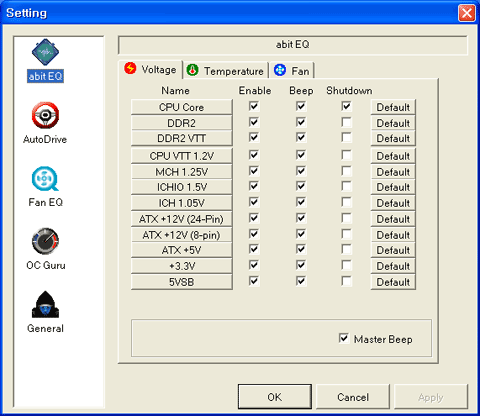Click Default button for +3.3V

point(393,266)
